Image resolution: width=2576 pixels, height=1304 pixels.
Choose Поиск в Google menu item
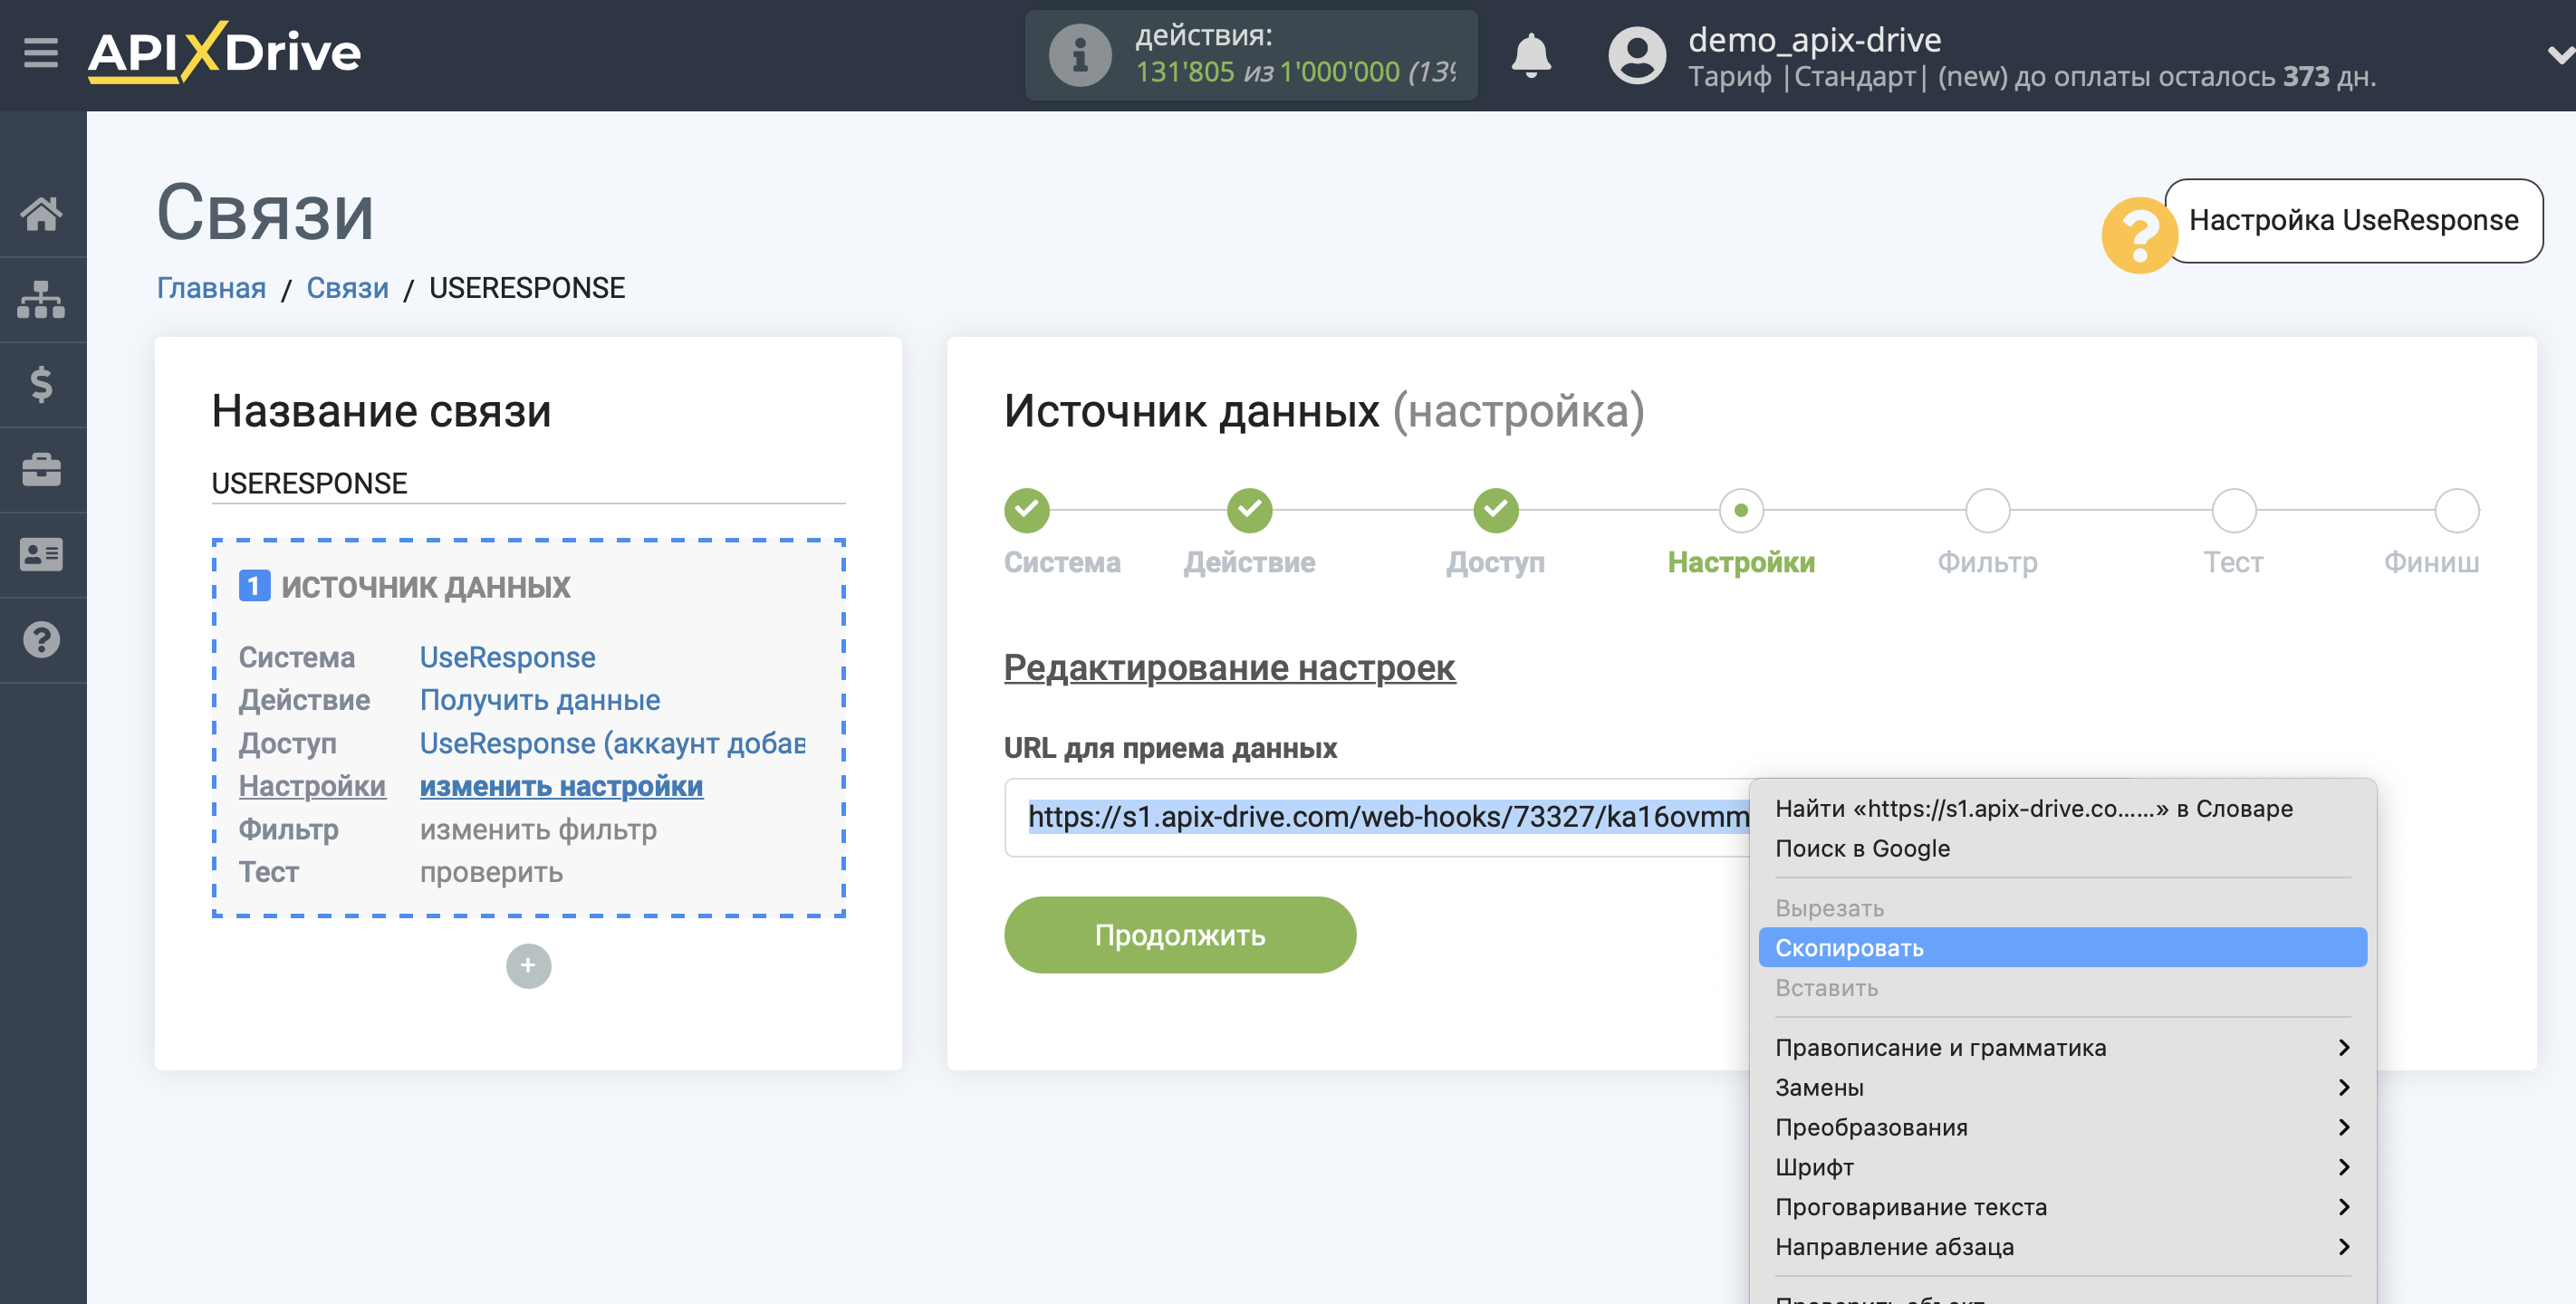pyautogui.click(x=2062, y=848)
